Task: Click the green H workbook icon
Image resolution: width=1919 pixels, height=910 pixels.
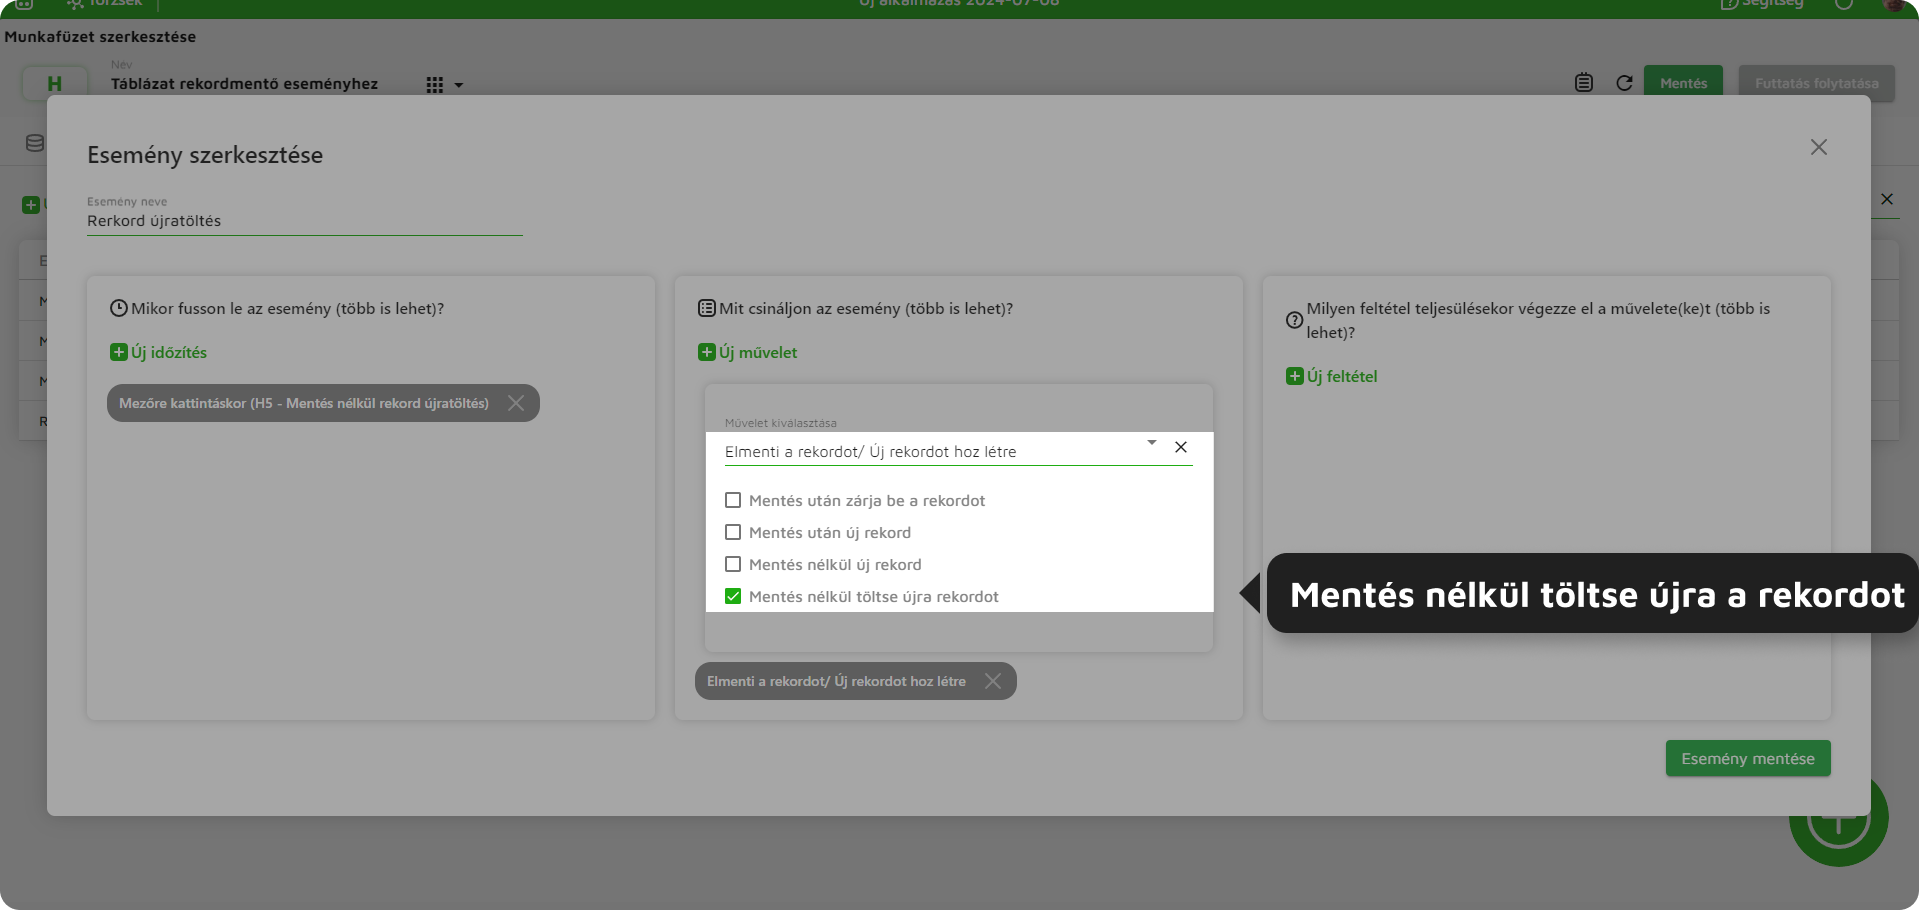Action: 54,84
